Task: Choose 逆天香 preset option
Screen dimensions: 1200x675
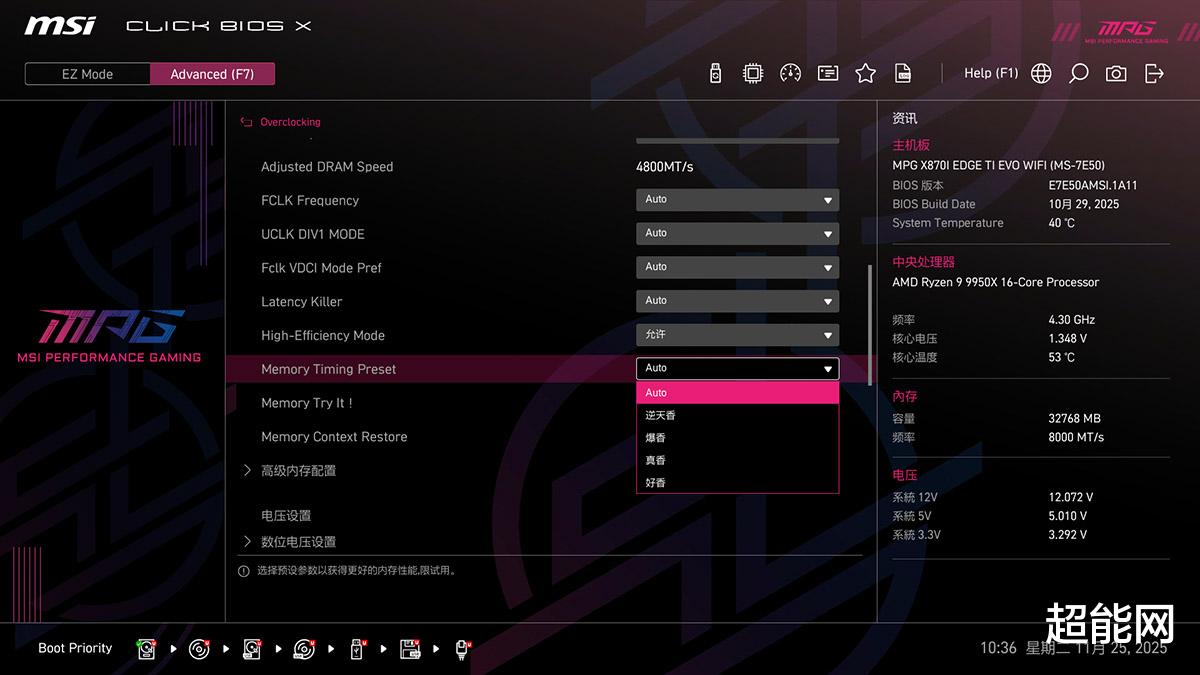Action: tap(738, 415)
